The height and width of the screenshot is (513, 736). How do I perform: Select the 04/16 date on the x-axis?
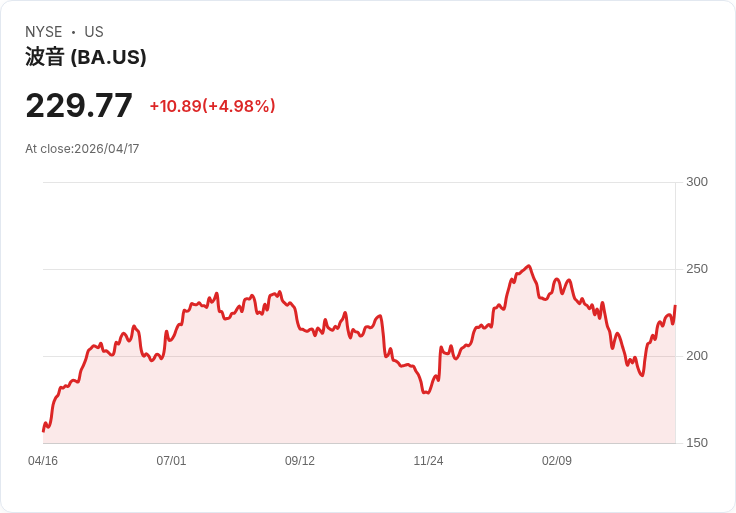pos(43,461)
